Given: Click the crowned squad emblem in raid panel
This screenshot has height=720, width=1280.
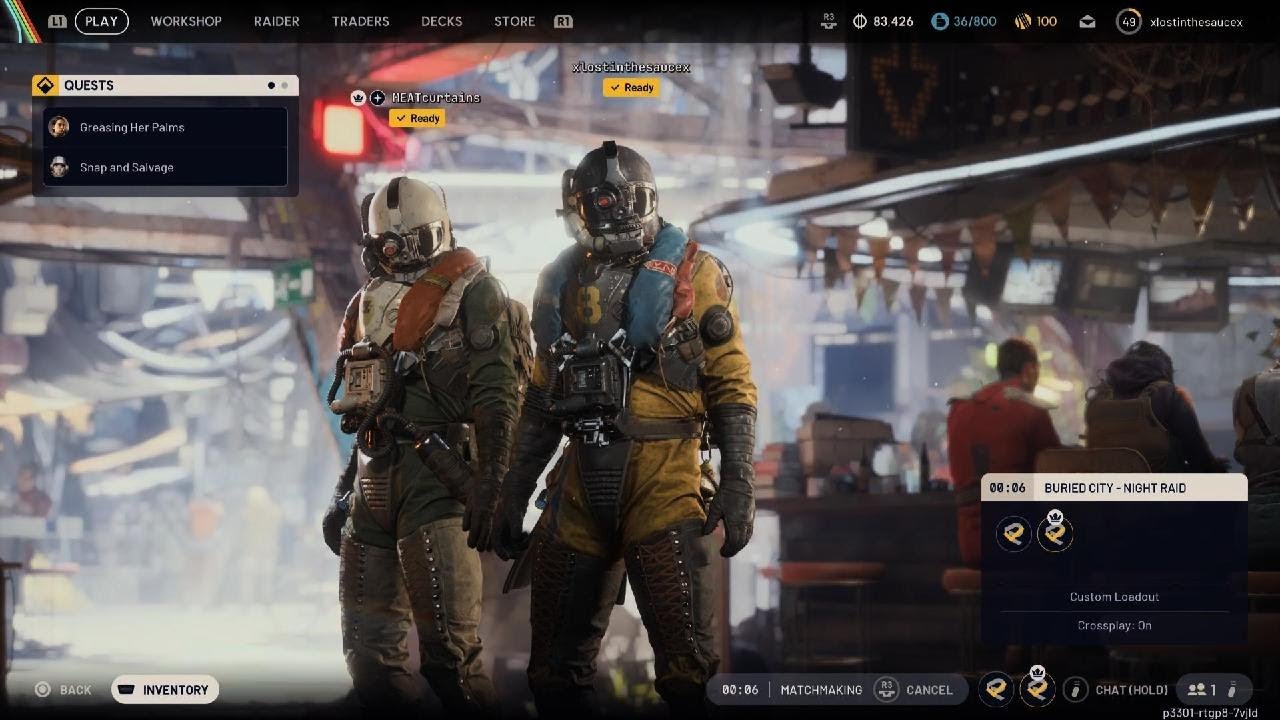Looking at the screenshot, I should coord(1055,532).
